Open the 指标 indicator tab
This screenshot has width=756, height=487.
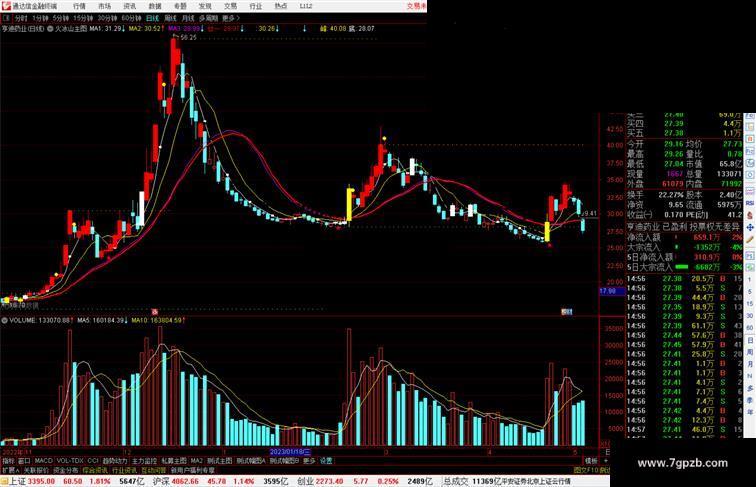pos(8,461)
